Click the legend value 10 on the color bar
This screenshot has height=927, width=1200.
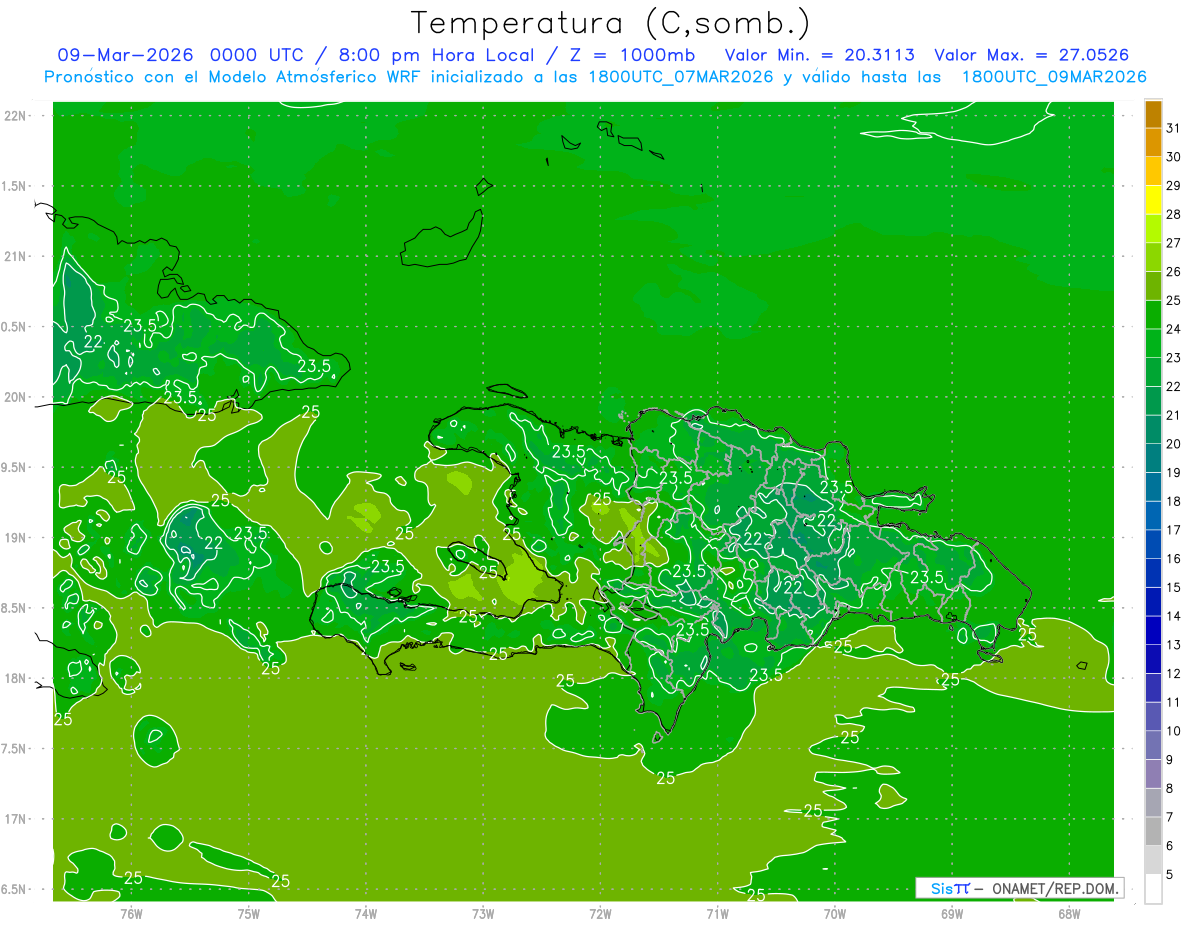[x=1174, y=731]
